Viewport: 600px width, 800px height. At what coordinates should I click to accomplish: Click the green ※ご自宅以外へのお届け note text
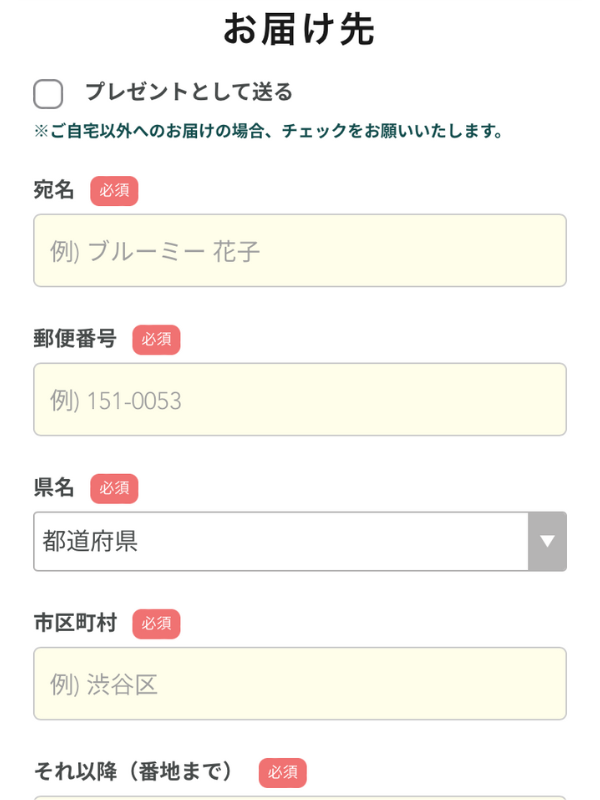click(268, 131)
